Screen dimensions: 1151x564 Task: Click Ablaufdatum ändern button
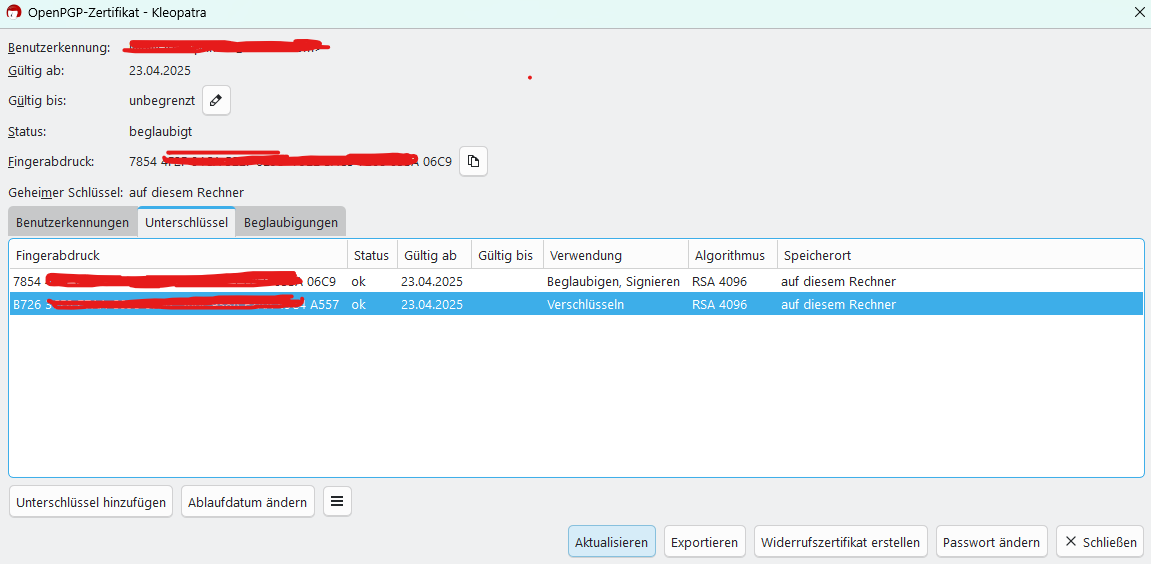click(247, 502)
